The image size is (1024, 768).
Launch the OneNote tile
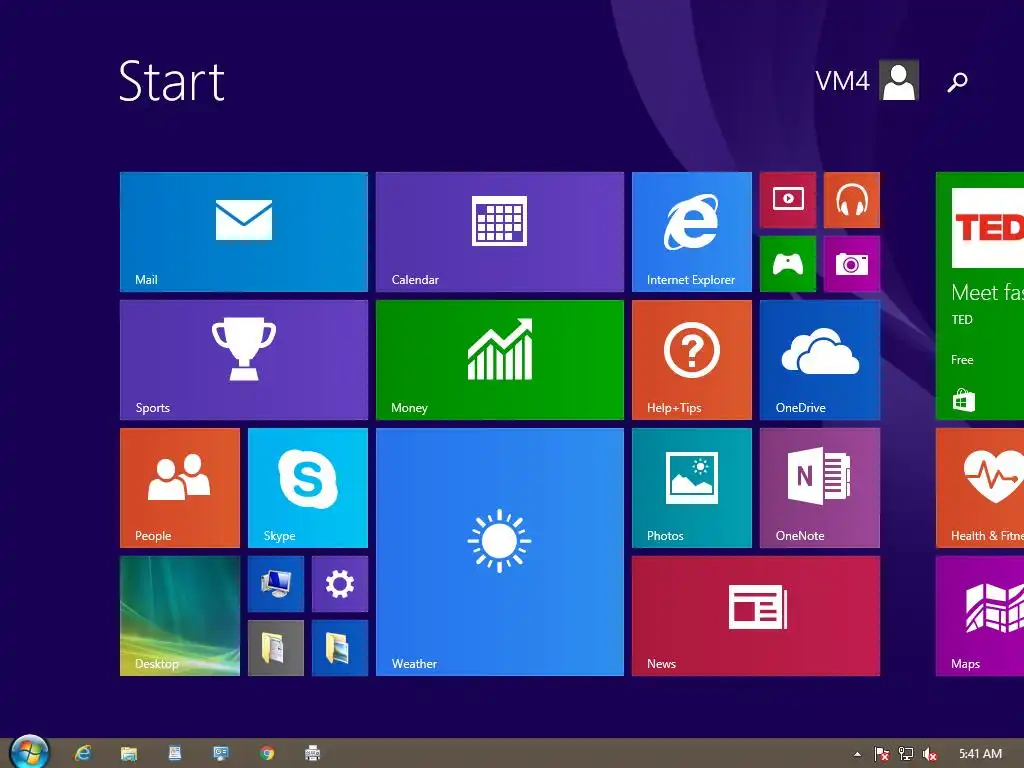[820, 488]
